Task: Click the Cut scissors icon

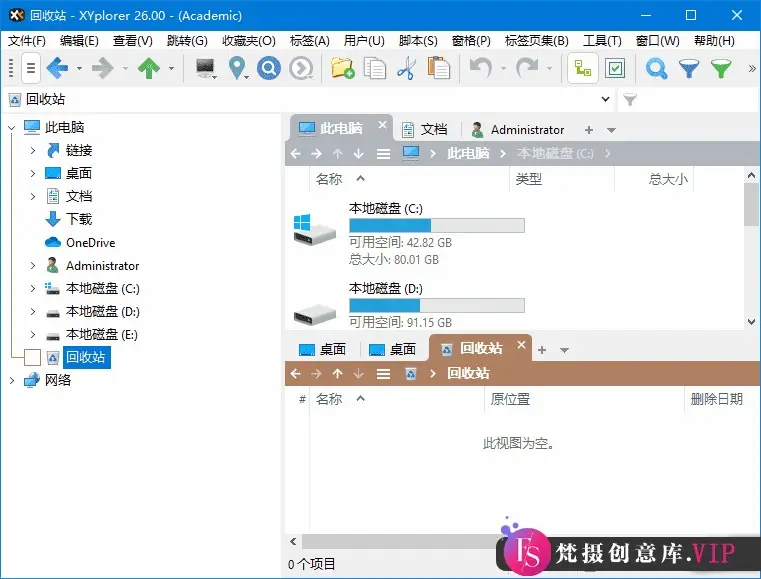Action: click(x=407, y=68)
